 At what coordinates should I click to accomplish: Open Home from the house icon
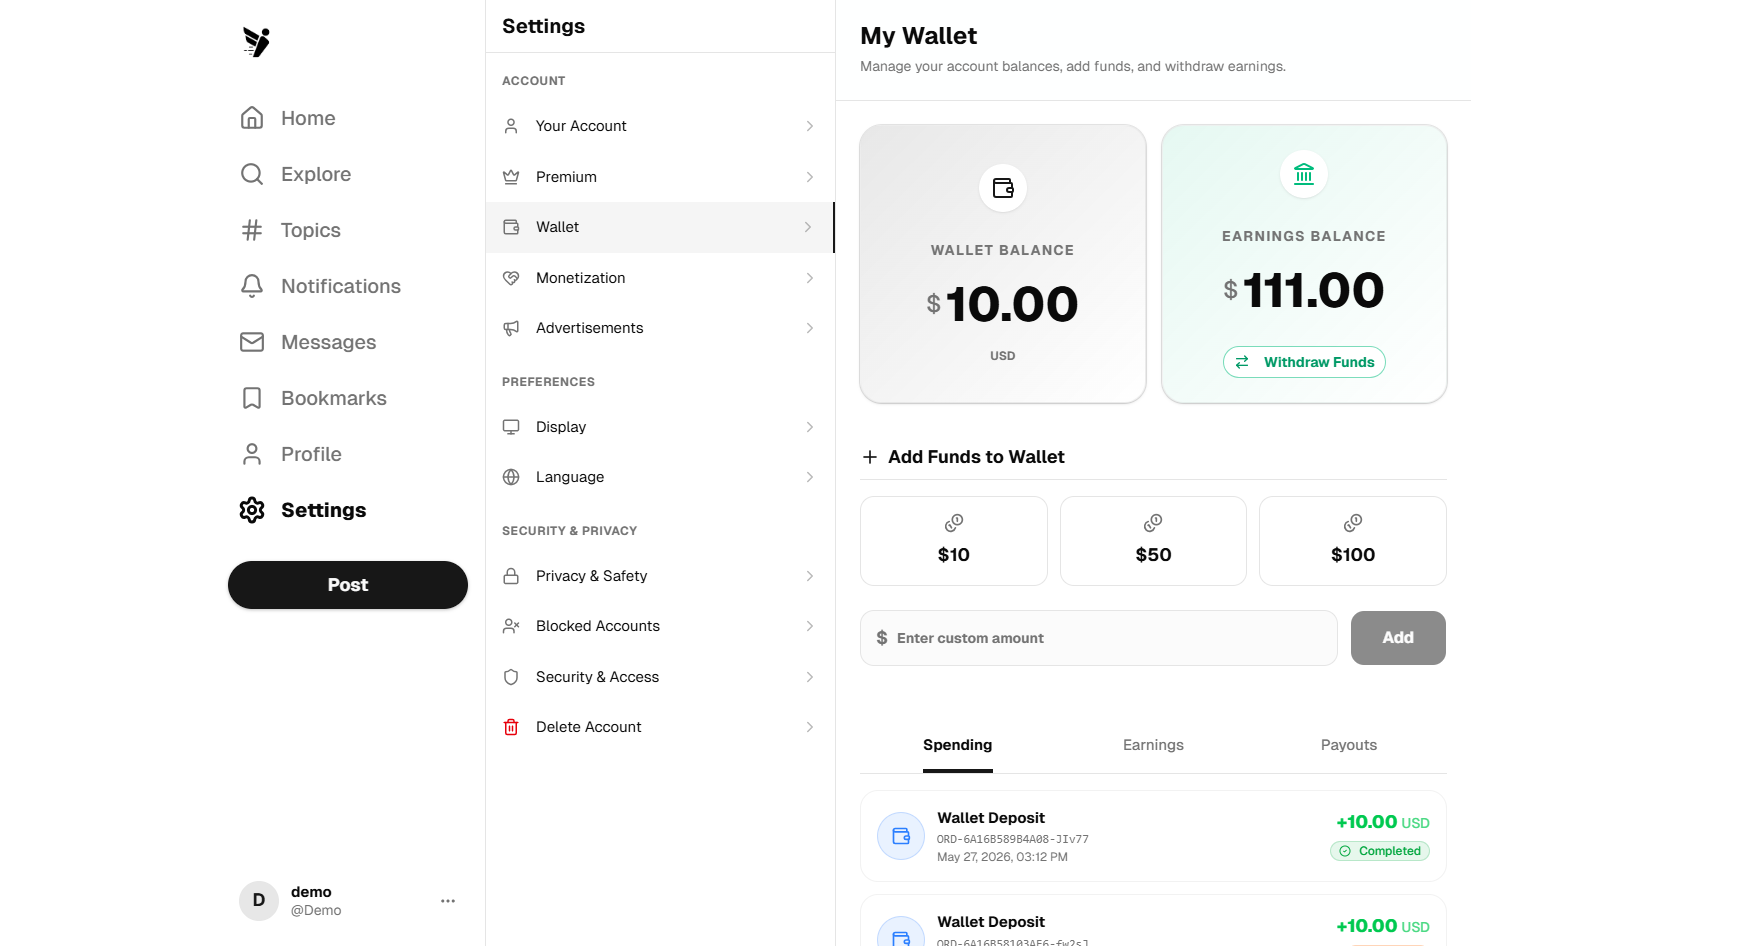(252, 118)
